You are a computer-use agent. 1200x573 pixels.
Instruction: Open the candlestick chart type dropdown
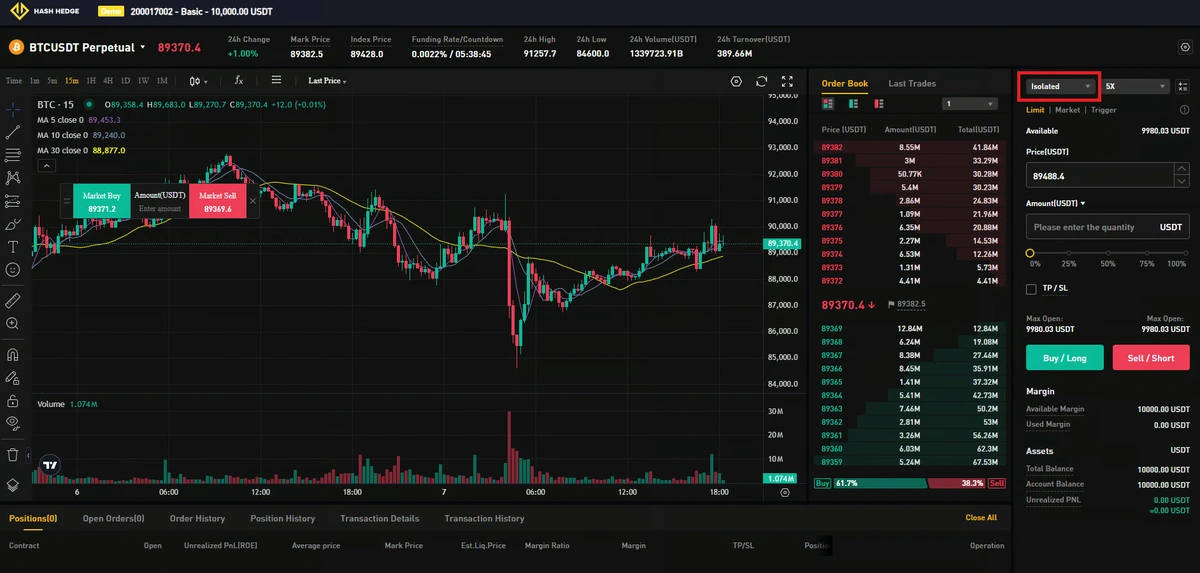click(x=198, y=81)
